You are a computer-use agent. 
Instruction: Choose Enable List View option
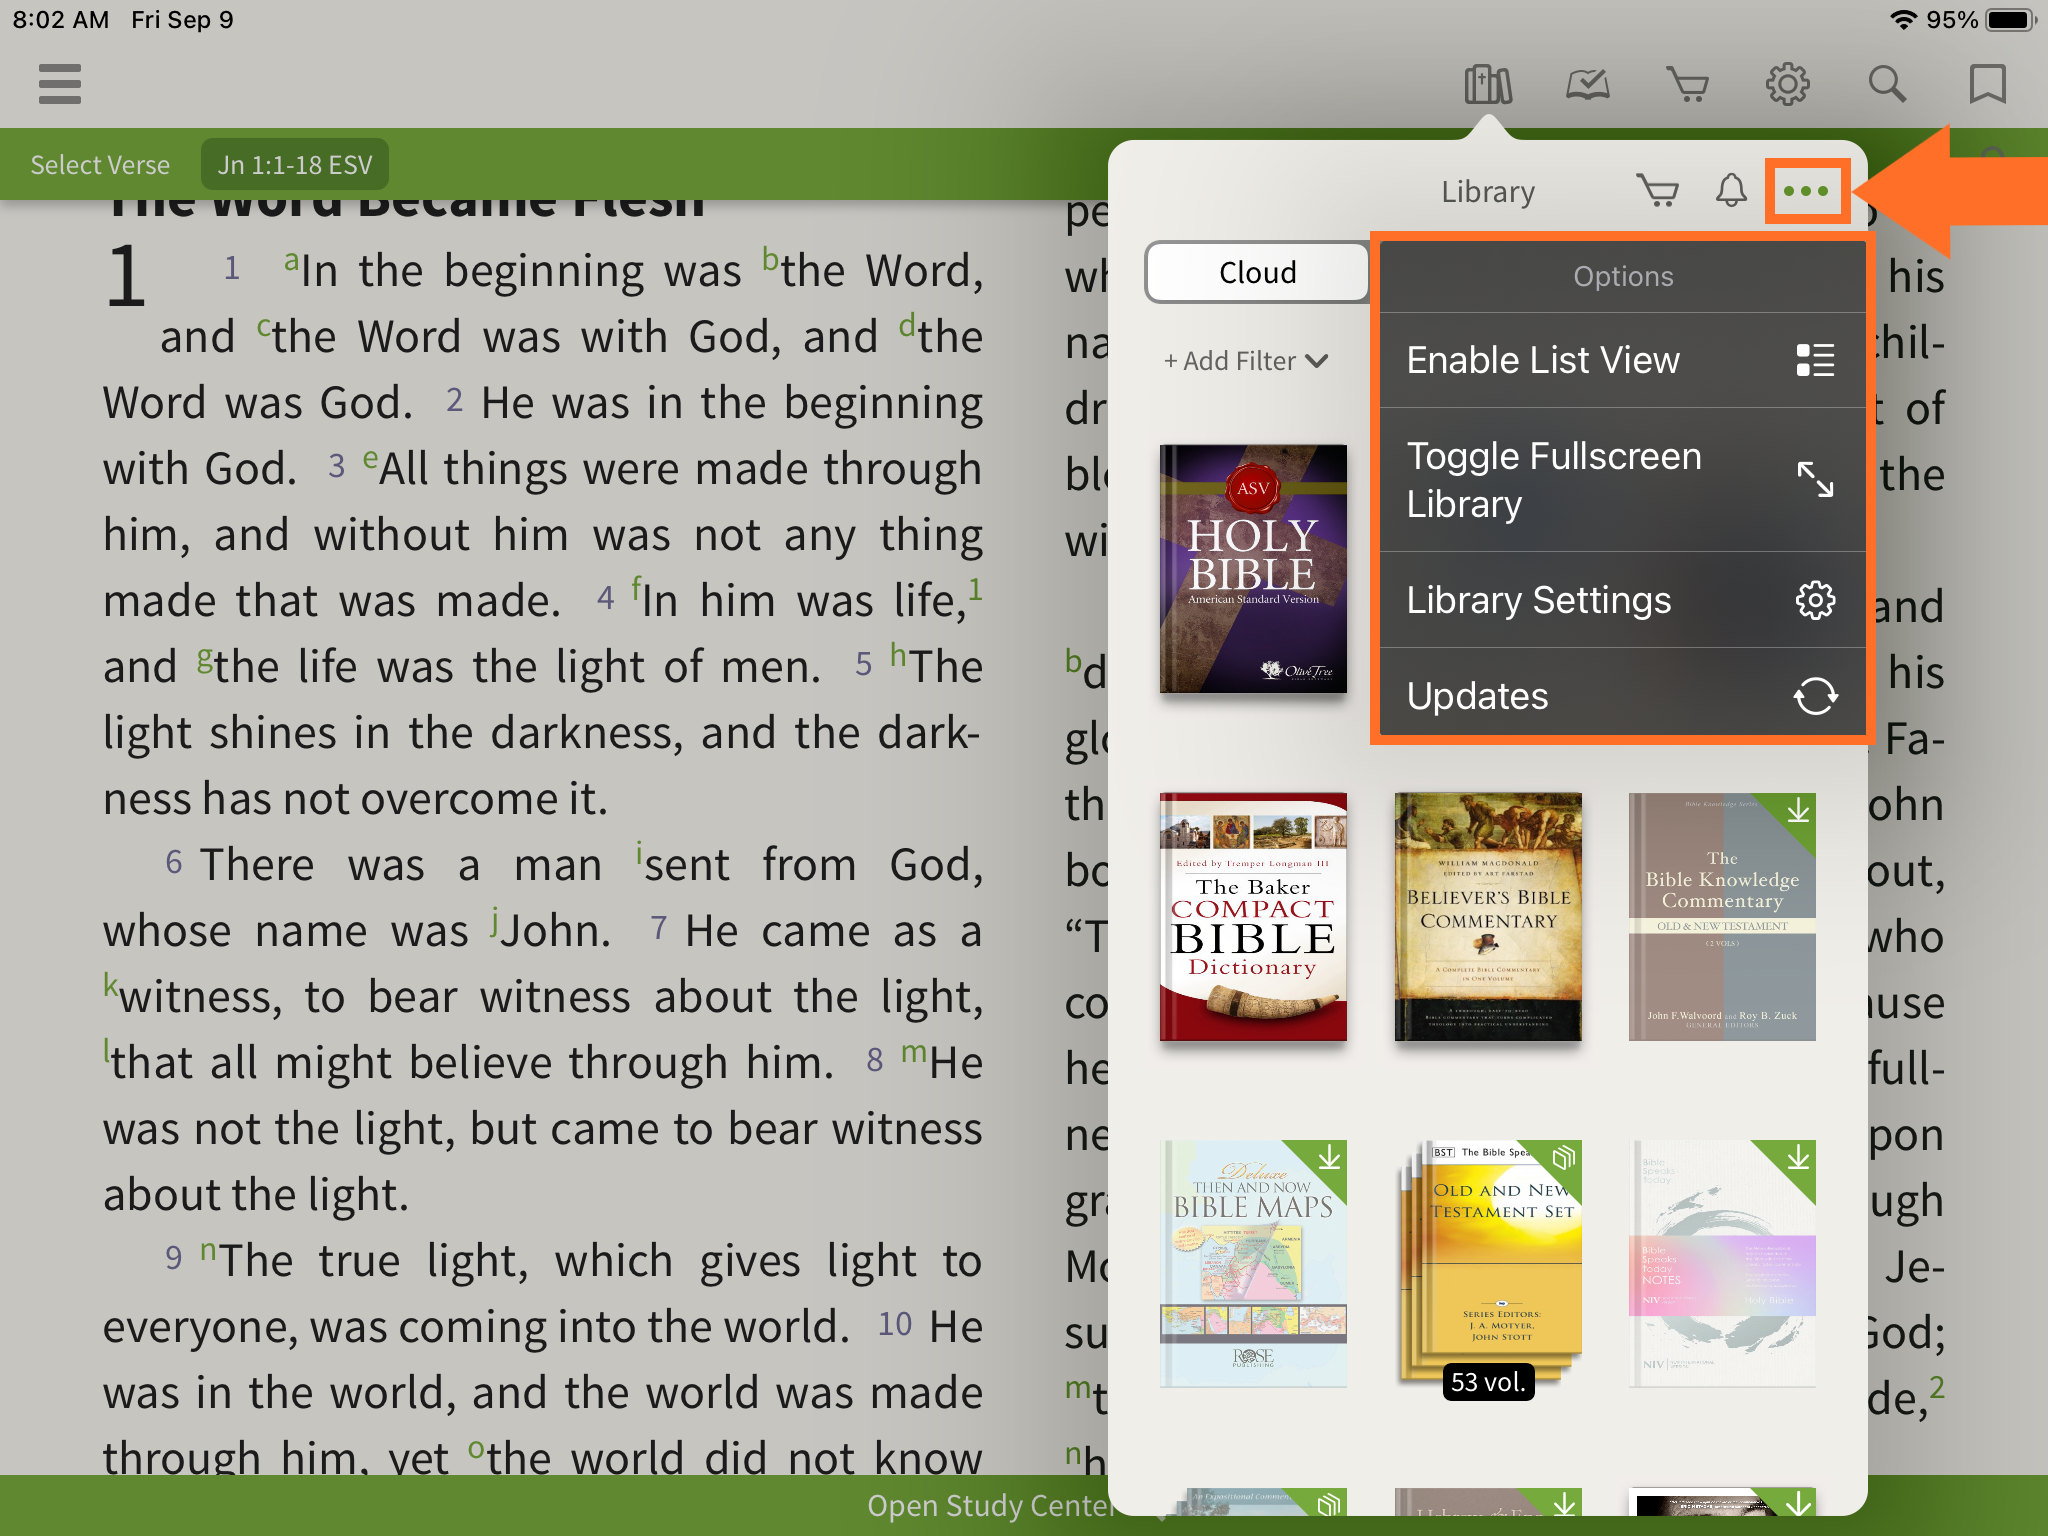point(1622,360)
